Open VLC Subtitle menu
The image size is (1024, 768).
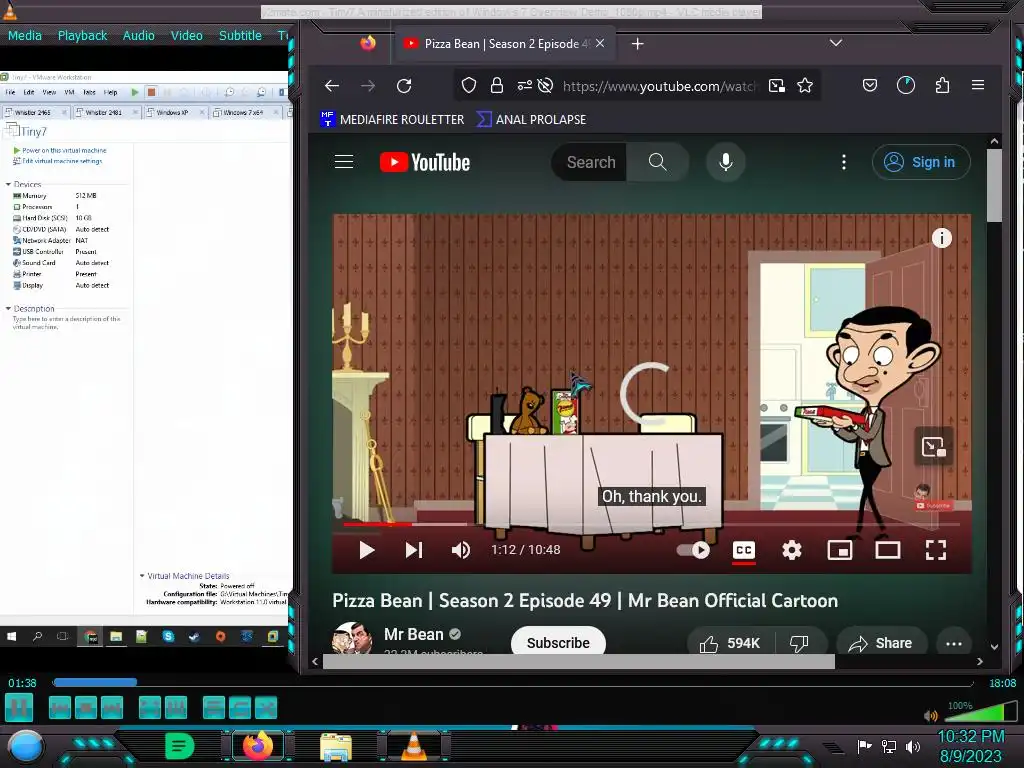pos(240,35)
